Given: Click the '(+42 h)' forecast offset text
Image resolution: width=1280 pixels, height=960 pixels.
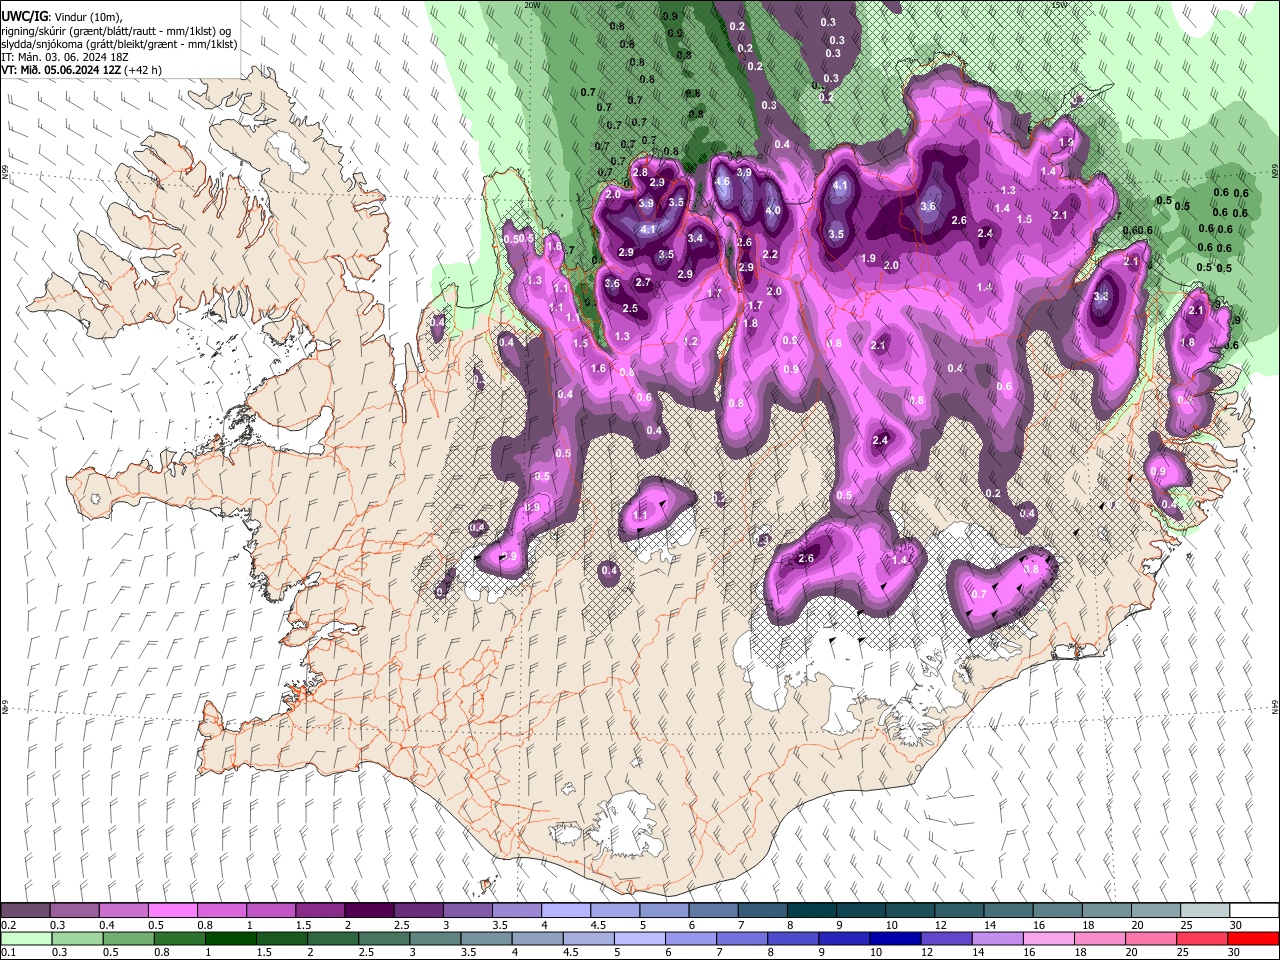Looking at the screenshot, I should coord(145,70).
